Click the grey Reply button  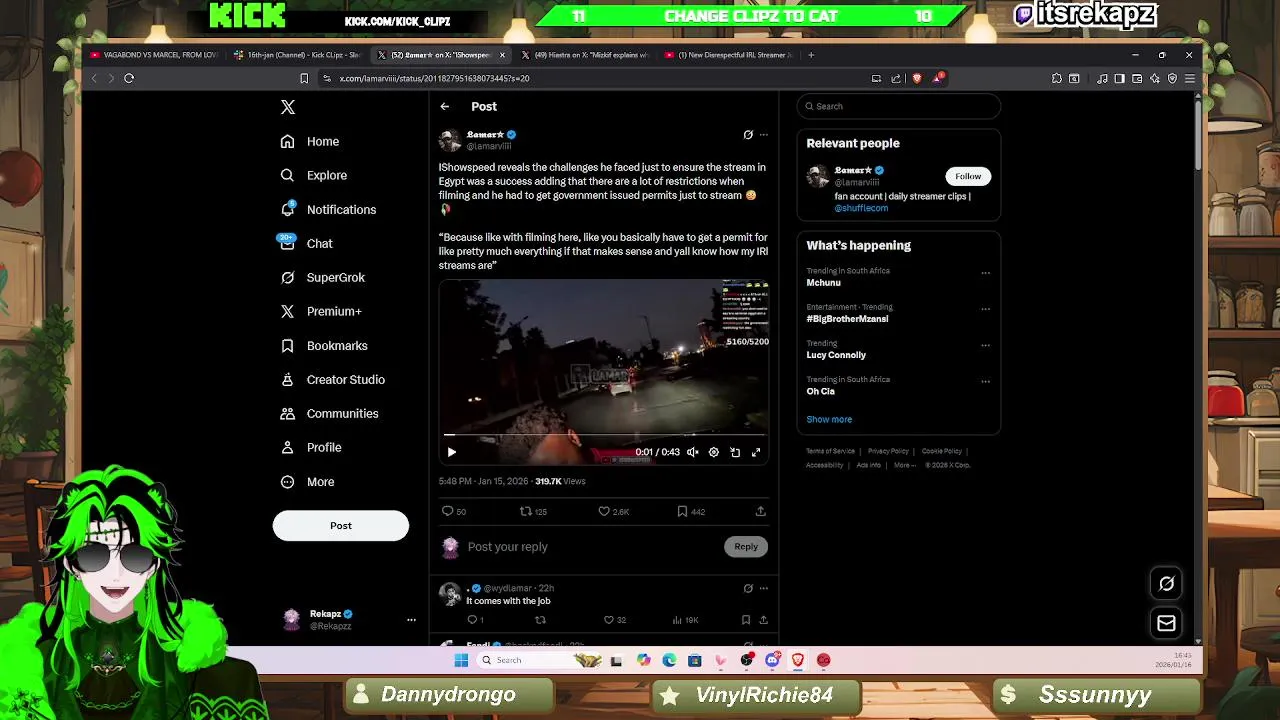tap(746, 547)
